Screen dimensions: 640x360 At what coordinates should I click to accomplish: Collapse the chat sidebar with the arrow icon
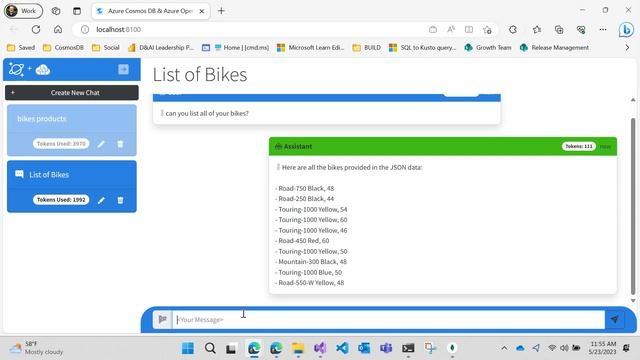pos(123,69)
